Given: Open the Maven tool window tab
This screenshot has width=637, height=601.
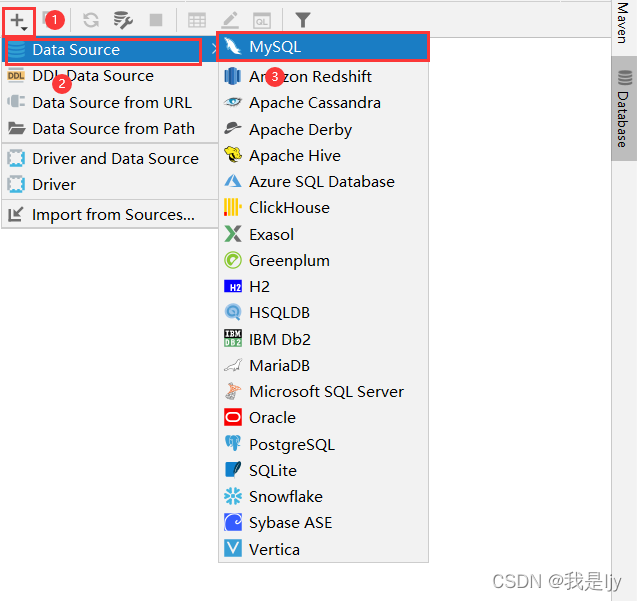Looking at the screenshot, I should pos(623,23).
